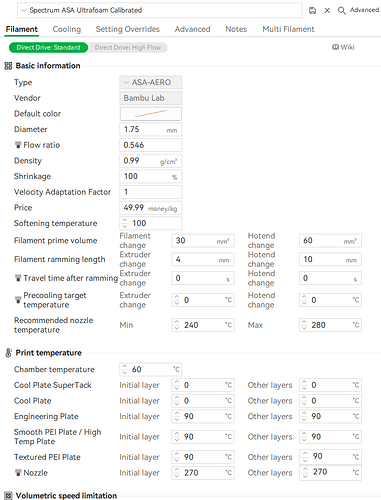Open the Wiki book icon link
381x500 pixels.
pyautogui.click(x=335, y=47)
